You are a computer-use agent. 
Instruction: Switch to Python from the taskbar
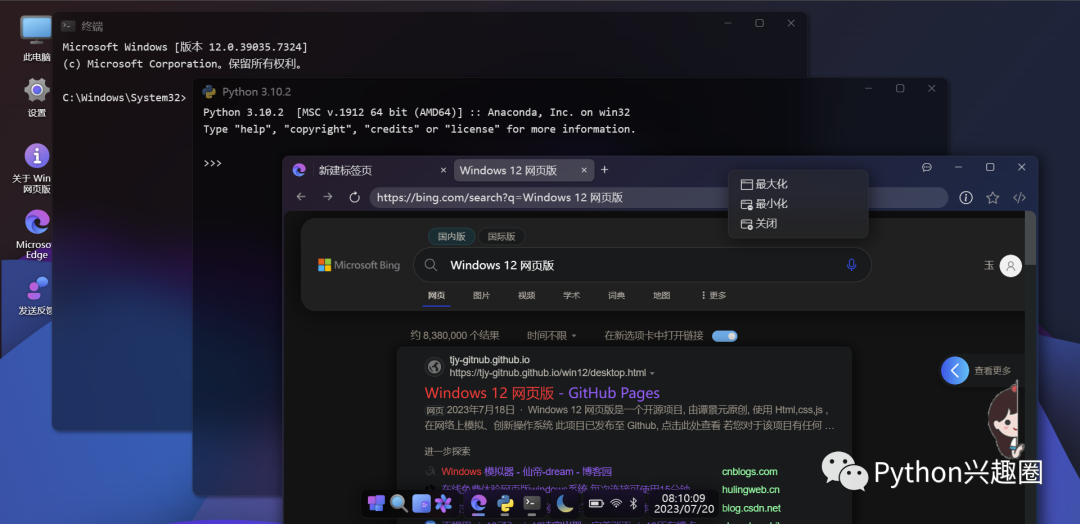point(506,503)
